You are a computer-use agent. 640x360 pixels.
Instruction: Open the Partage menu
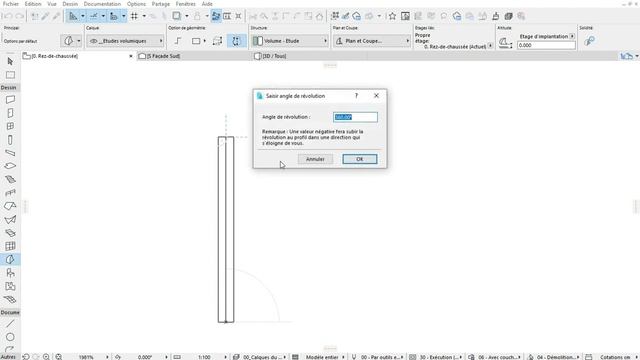tap(160, 4)
